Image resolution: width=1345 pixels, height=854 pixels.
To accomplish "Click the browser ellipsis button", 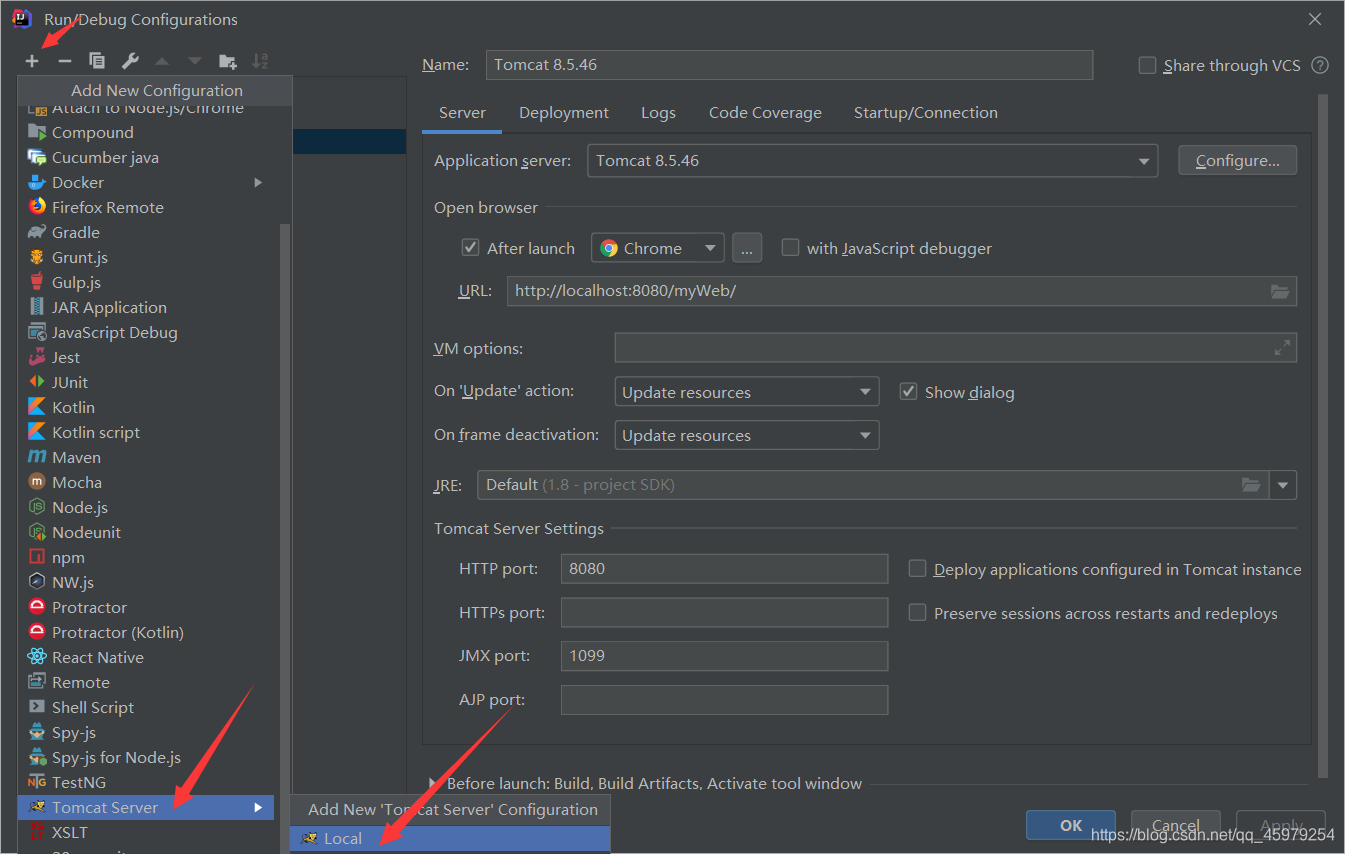I will coord(747,248).
